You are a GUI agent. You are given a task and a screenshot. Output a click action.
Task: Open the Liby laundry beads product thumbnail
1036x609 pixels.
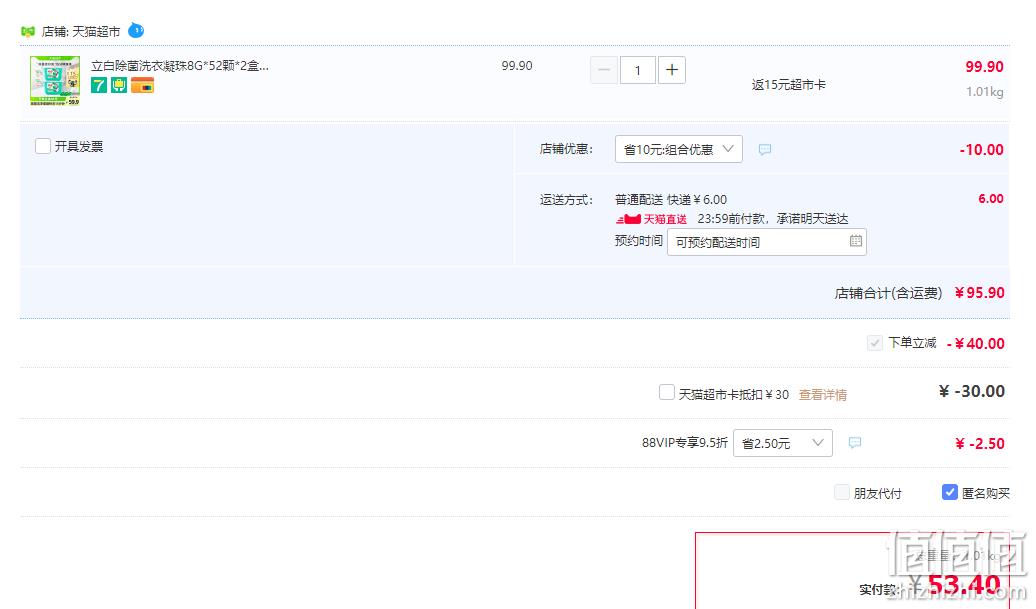(55, 81)
